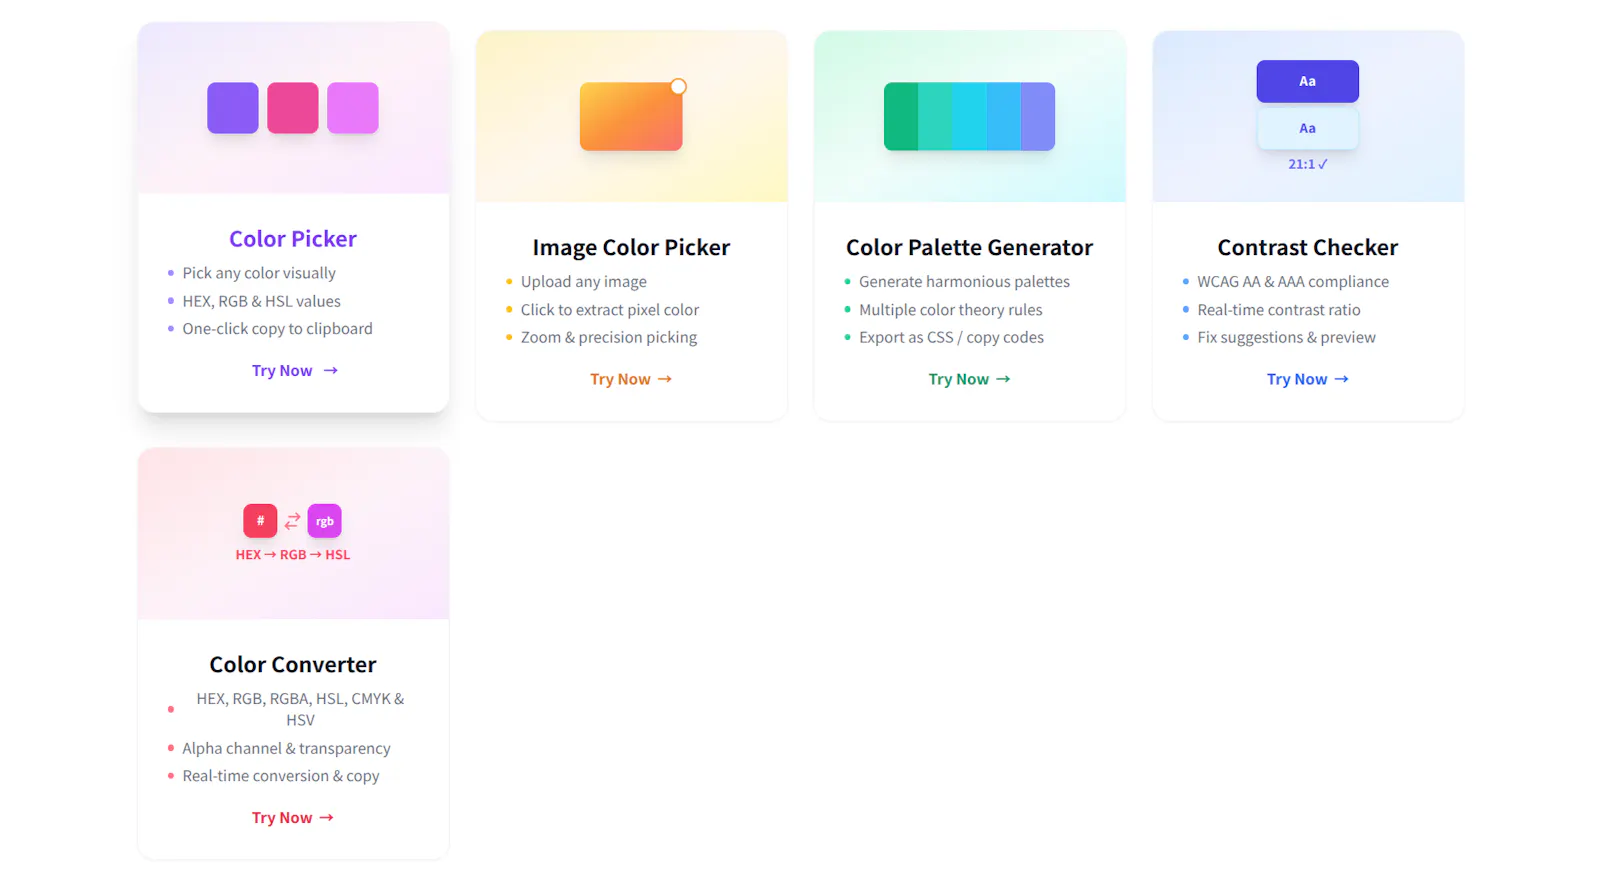The width and height of the screenshot is (1600, 884).
Task: Click the red hash HEX icon
Action: click(260, 521)
